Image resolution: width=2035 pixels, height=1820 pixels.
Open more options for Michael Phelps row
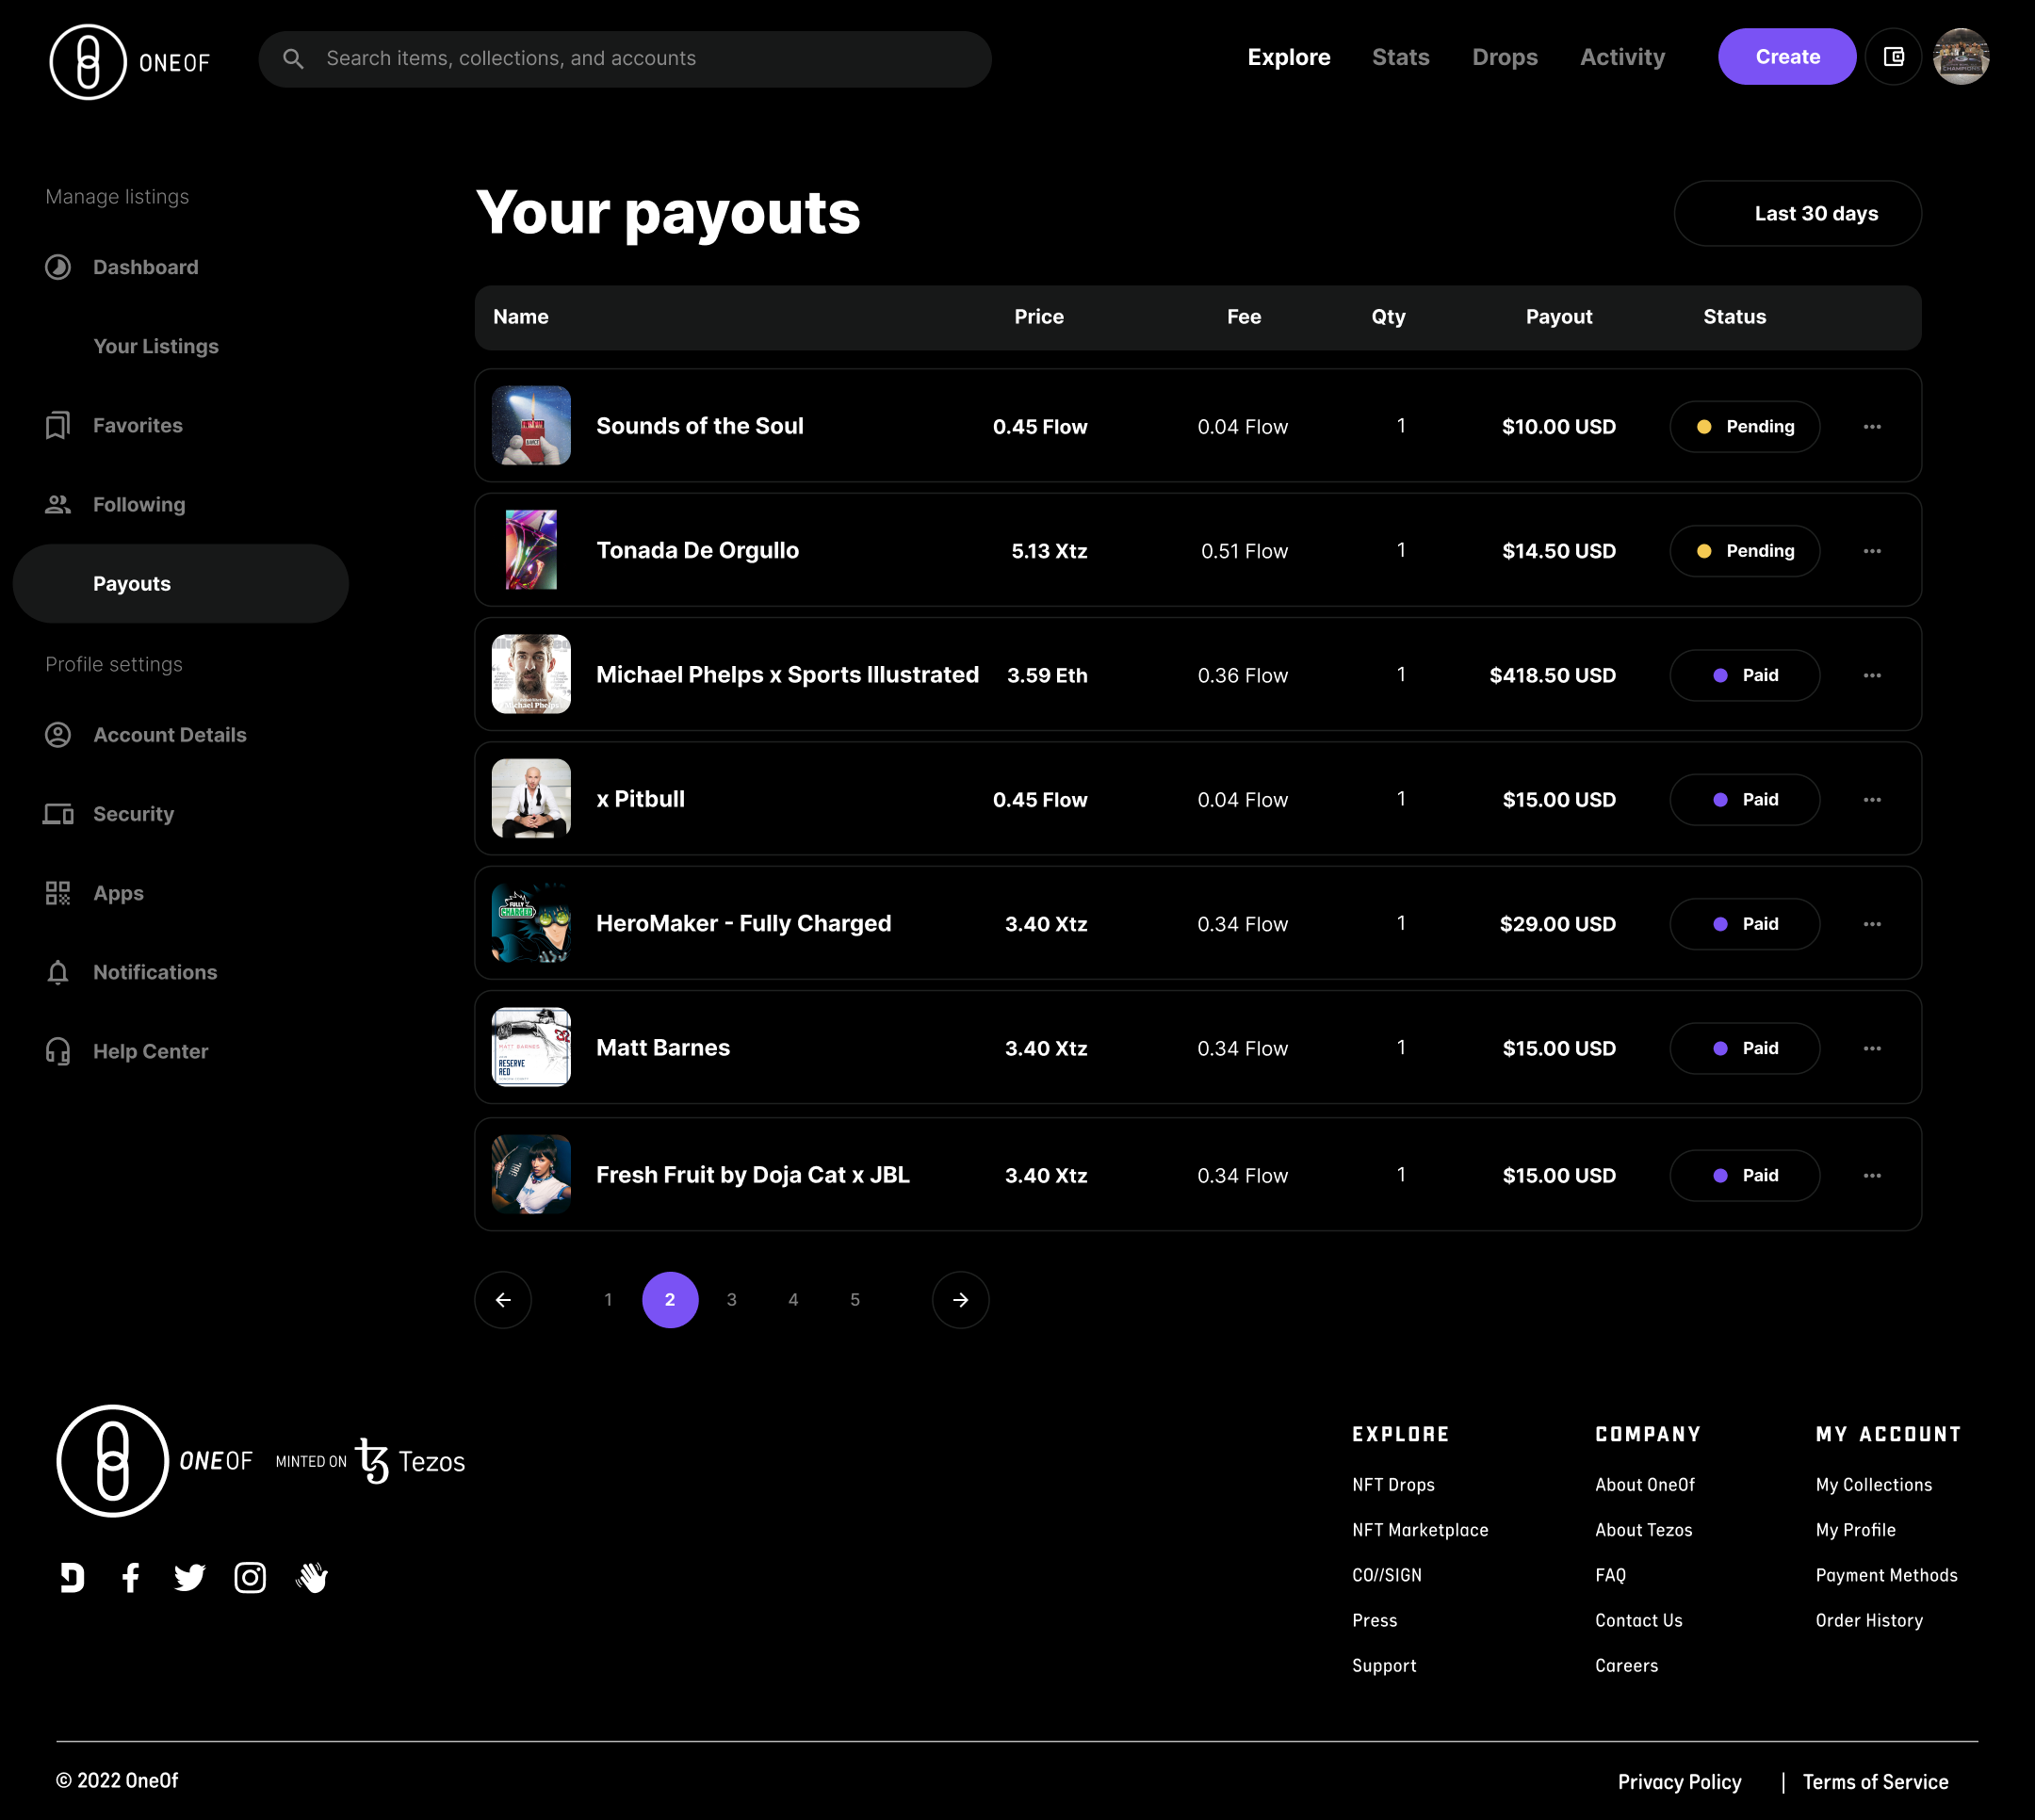coord(1872,675)
